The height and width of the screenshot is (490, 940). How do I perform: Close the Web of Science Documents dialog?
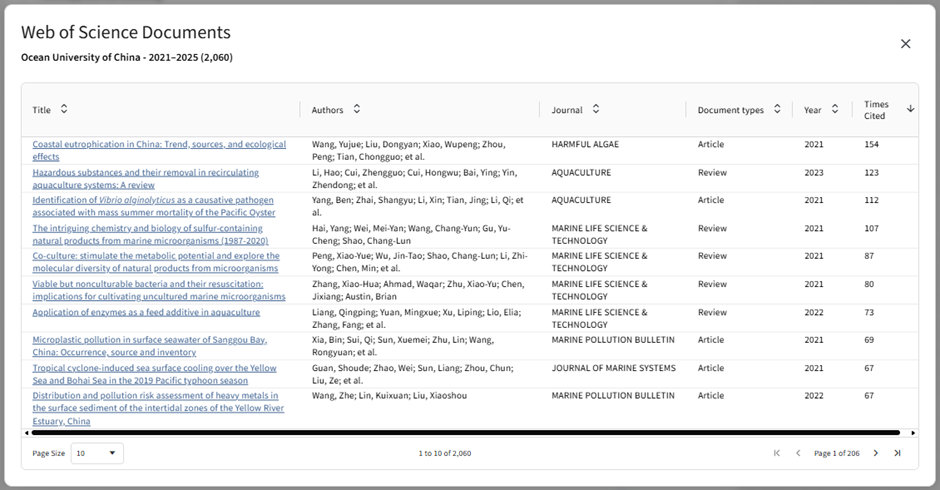(905, 44)
